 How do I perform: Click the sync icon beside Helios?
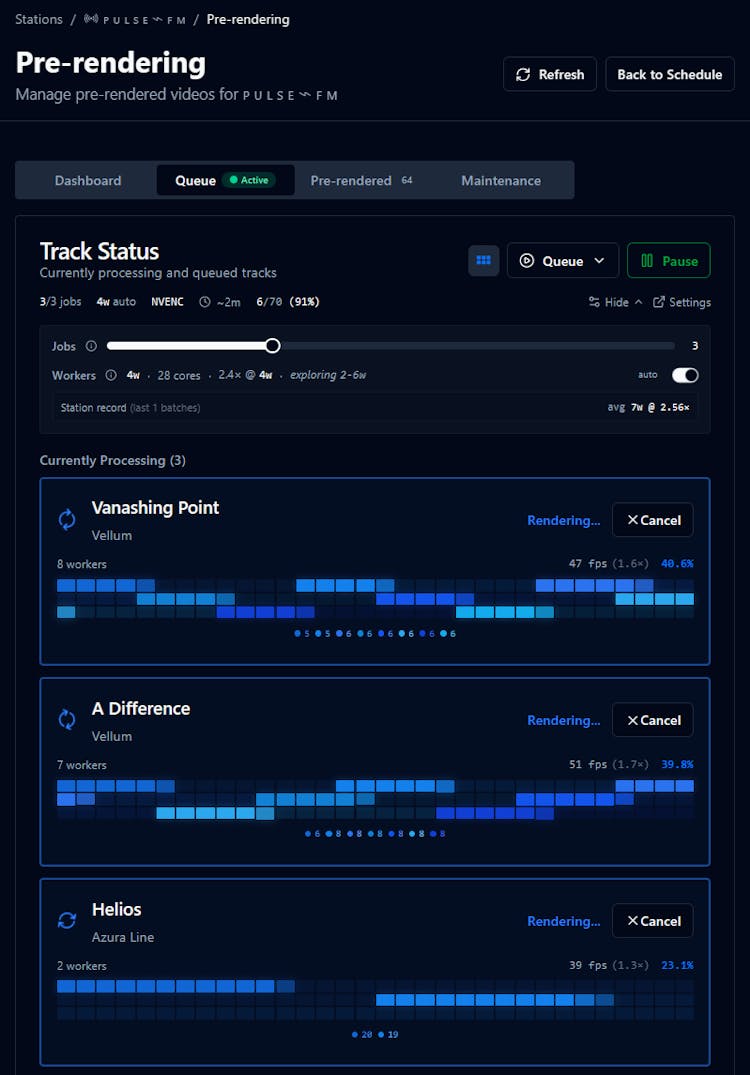click(x=67, y=921)
